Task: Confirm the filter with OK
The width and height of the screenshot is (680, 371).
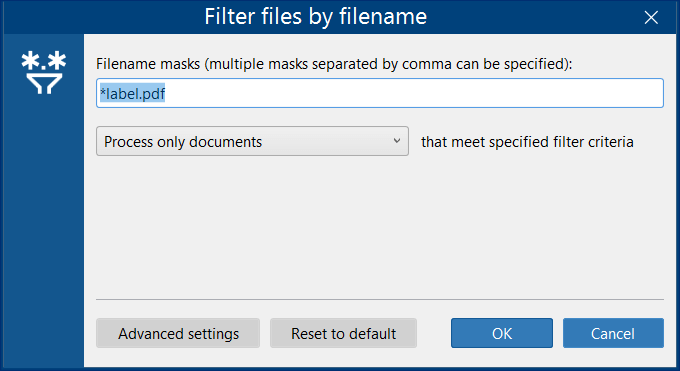Action: pyautogui.click(x=502, y=333)
